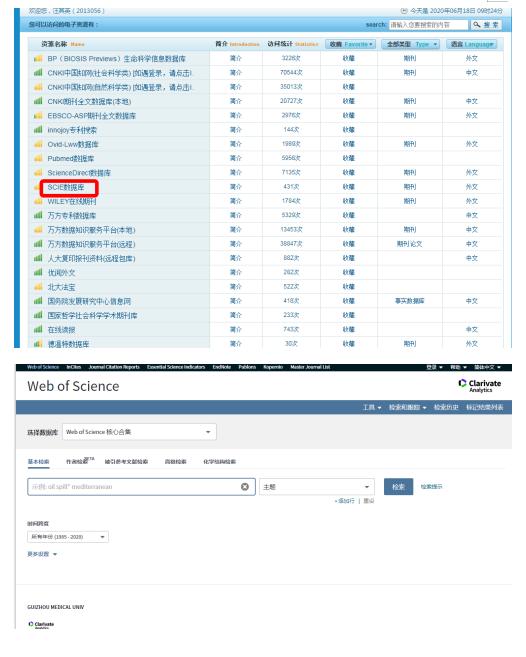Image resolution: width=526 pixels, height=657 pixels.
Task: Open the topic field dropdown next to search box
Action: pyautogui.click(x=316, y=486)
